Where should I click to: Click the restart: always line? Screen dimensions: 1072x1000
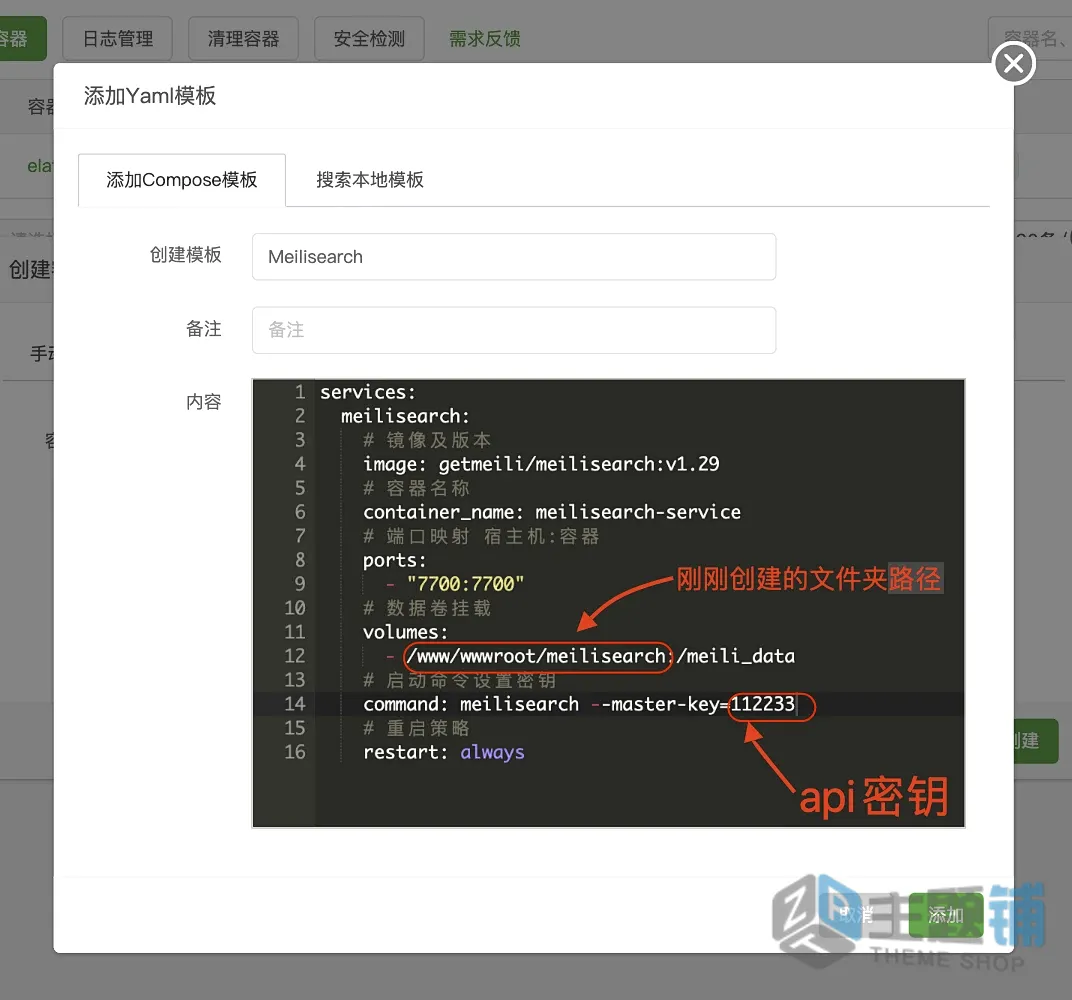tap(444, 753)
